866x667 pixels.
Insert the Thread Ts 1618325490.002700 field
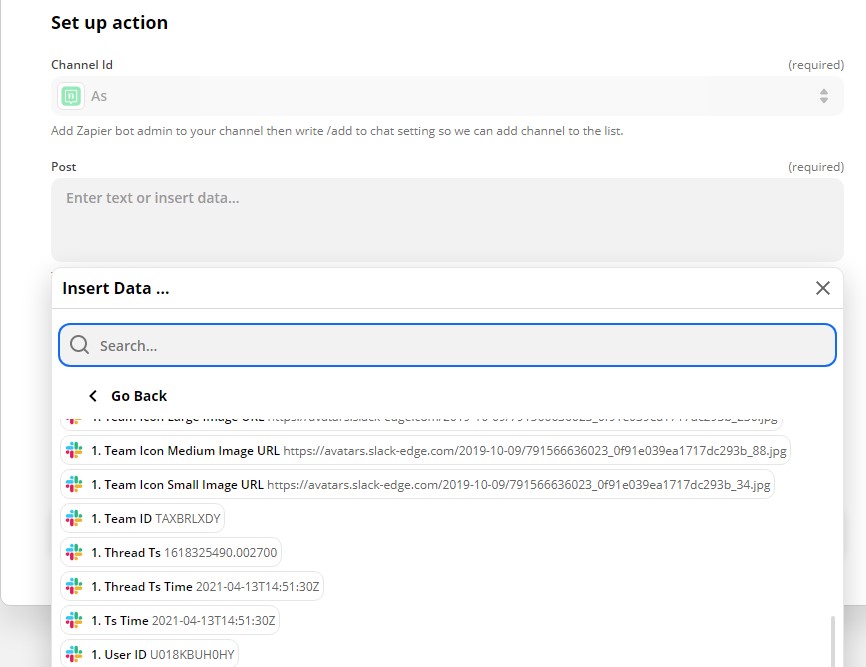pyautogui.click(x=171, y=552)
